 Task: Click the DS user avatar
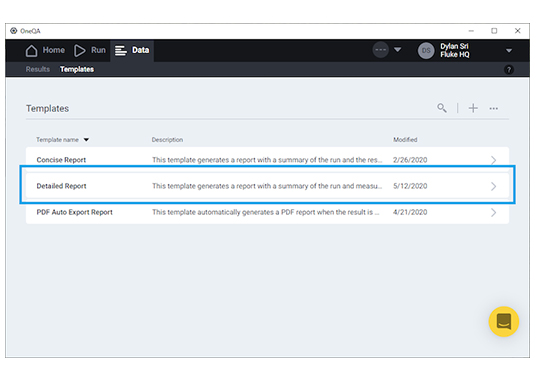[426, 50]
